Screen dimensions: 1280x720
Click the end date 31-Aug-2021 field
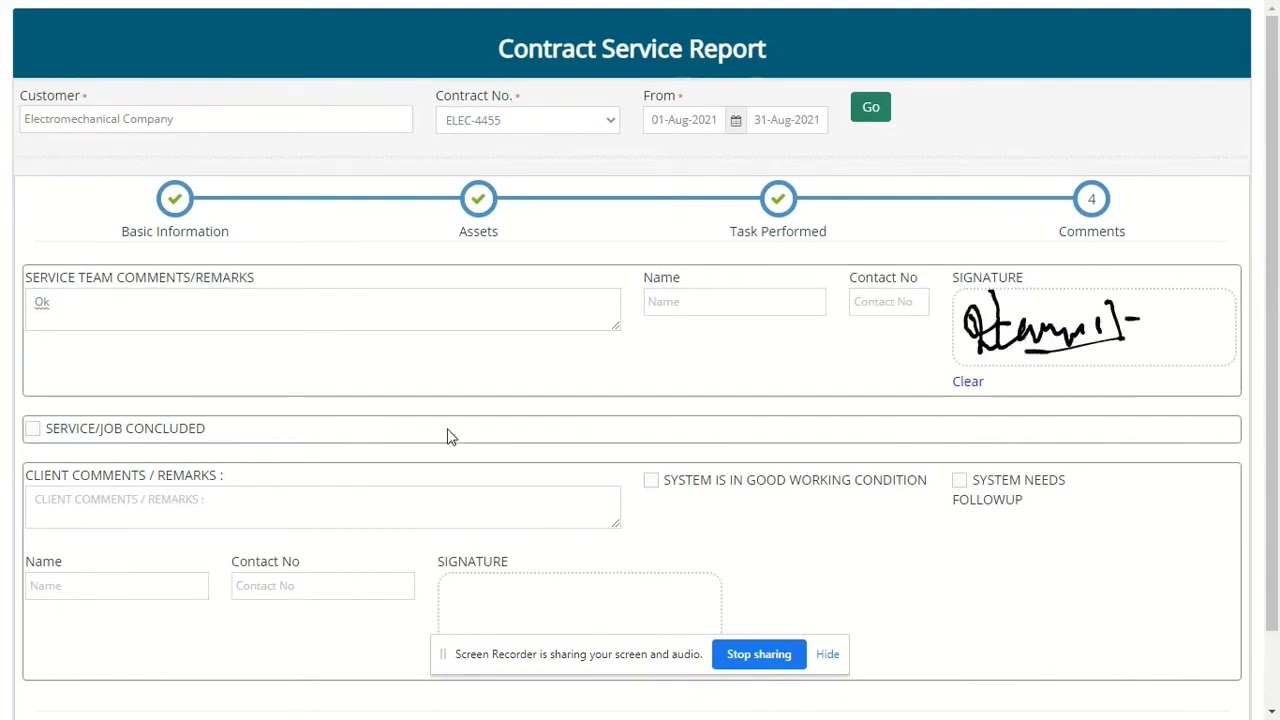tap(787, 120)
